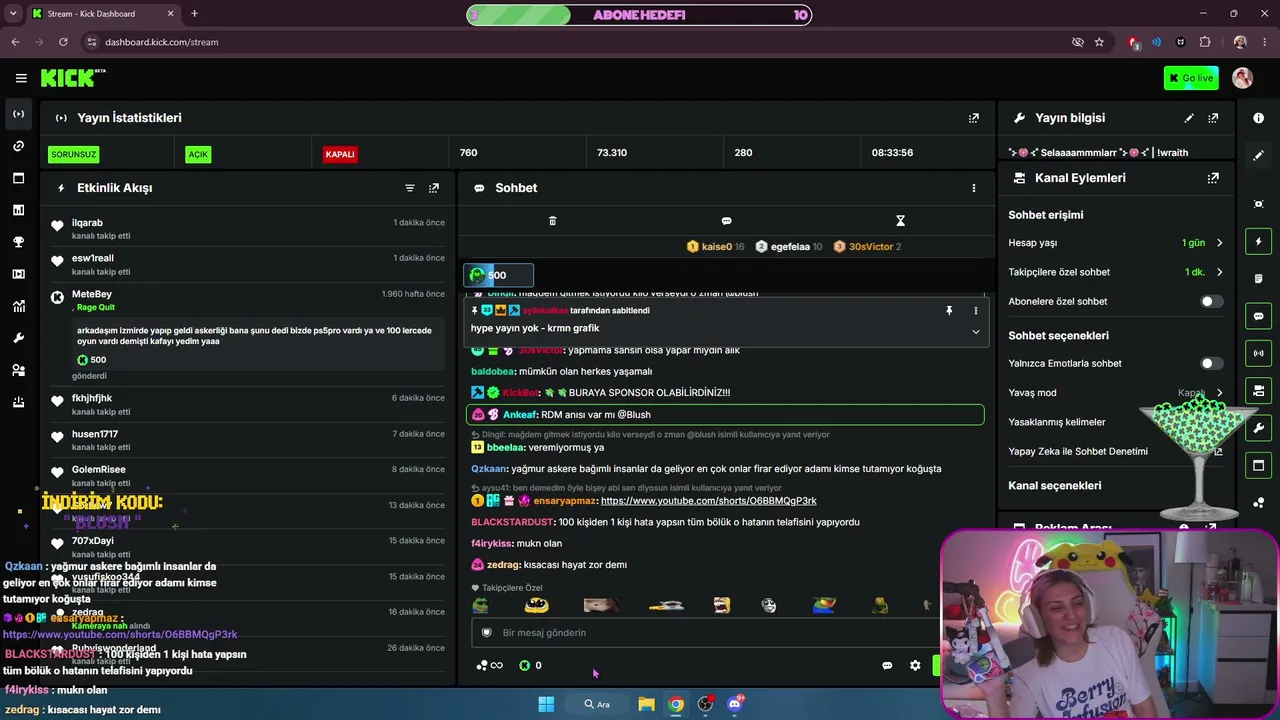Viewport: 1280px width, 720px height.
Task: Pop out the Yayın İstatistikleri panel
Action: pos(974,118)
